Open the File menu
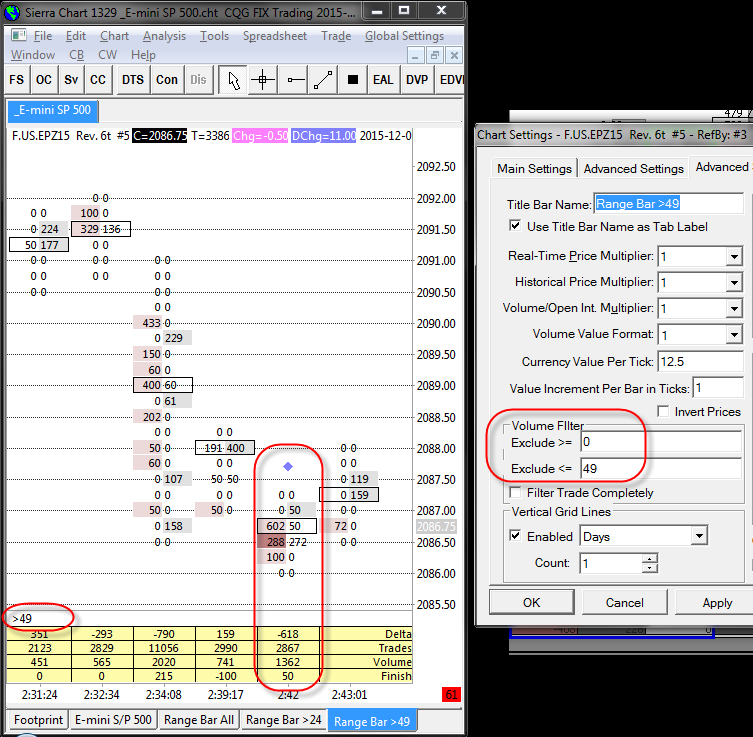Image resolution: width=753 pixels, height=737 pixels. (x=43, y=36)
